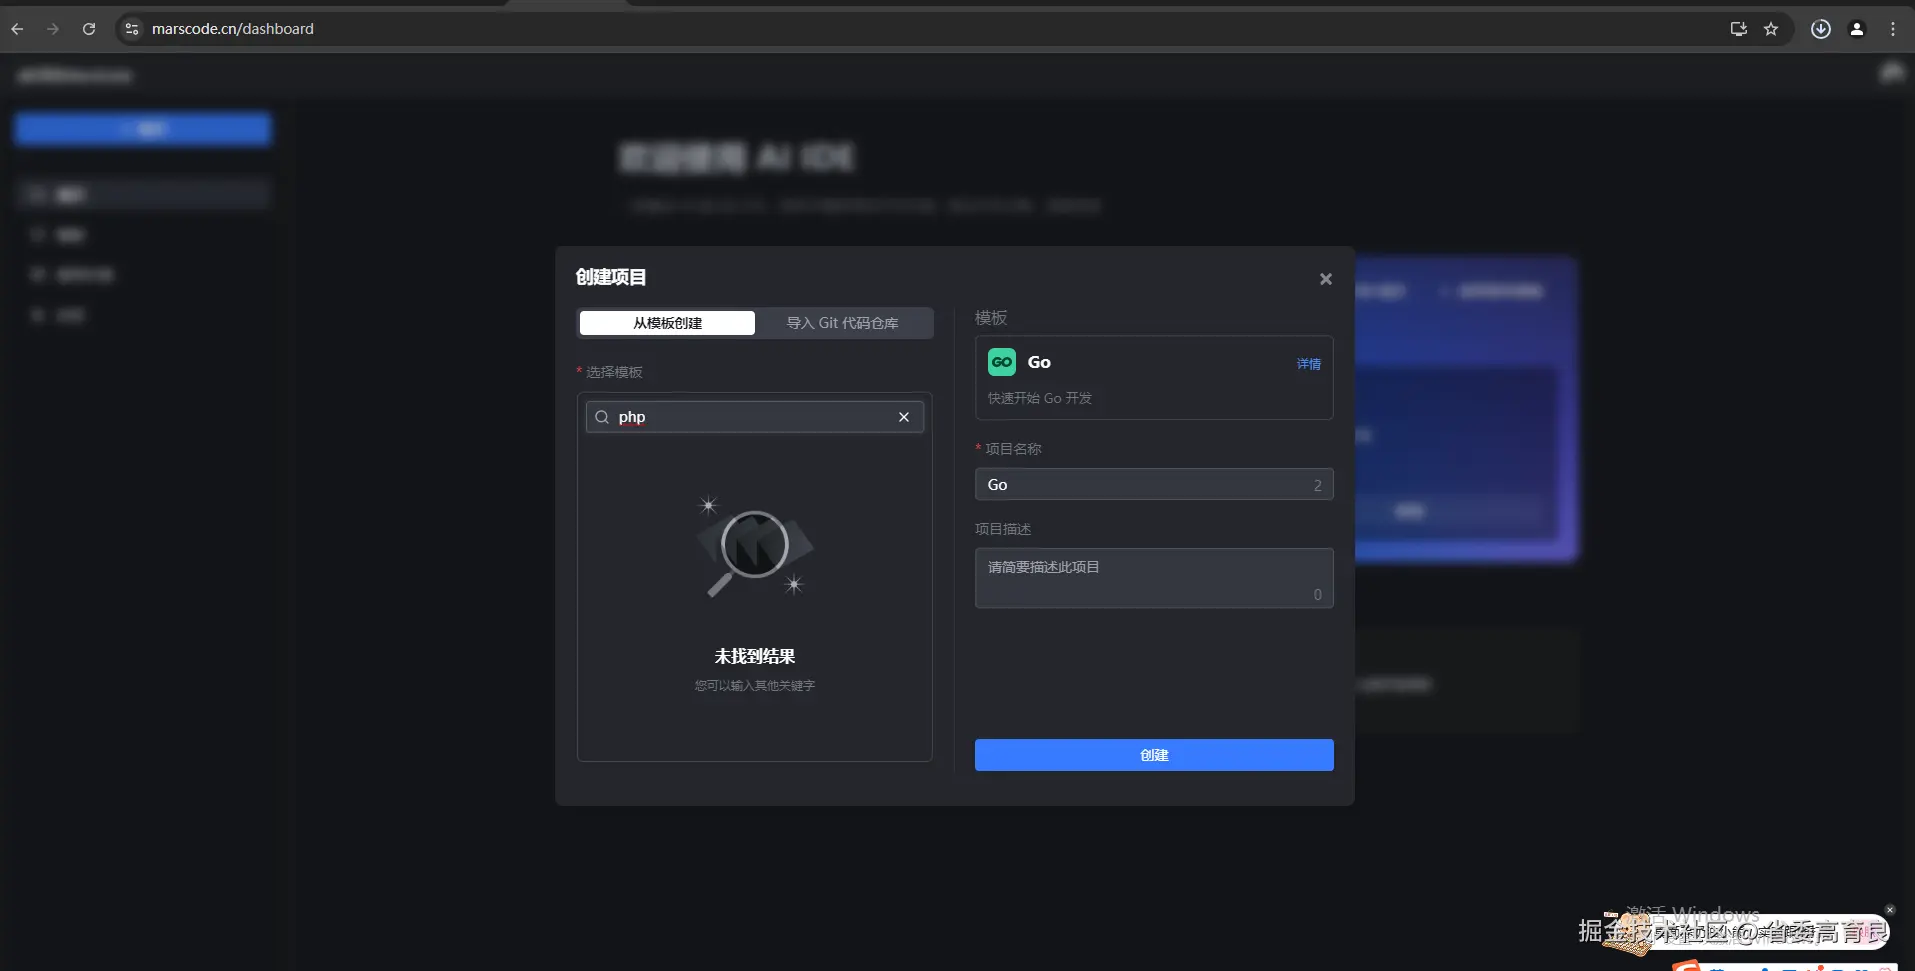
Task: Click the search magnifier icon in template search
Action: click(x=602, y=417)
